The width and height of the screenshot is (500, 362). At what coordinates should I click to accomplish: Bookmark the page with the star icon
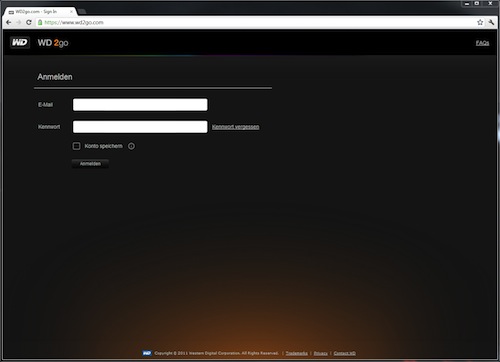tap(480, 22)
